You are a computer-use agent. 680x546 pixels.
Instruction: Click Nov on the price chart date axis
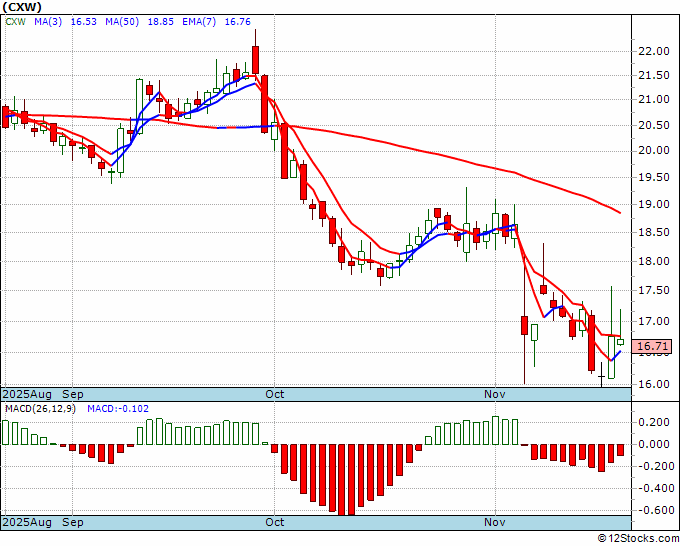(495, 394)
